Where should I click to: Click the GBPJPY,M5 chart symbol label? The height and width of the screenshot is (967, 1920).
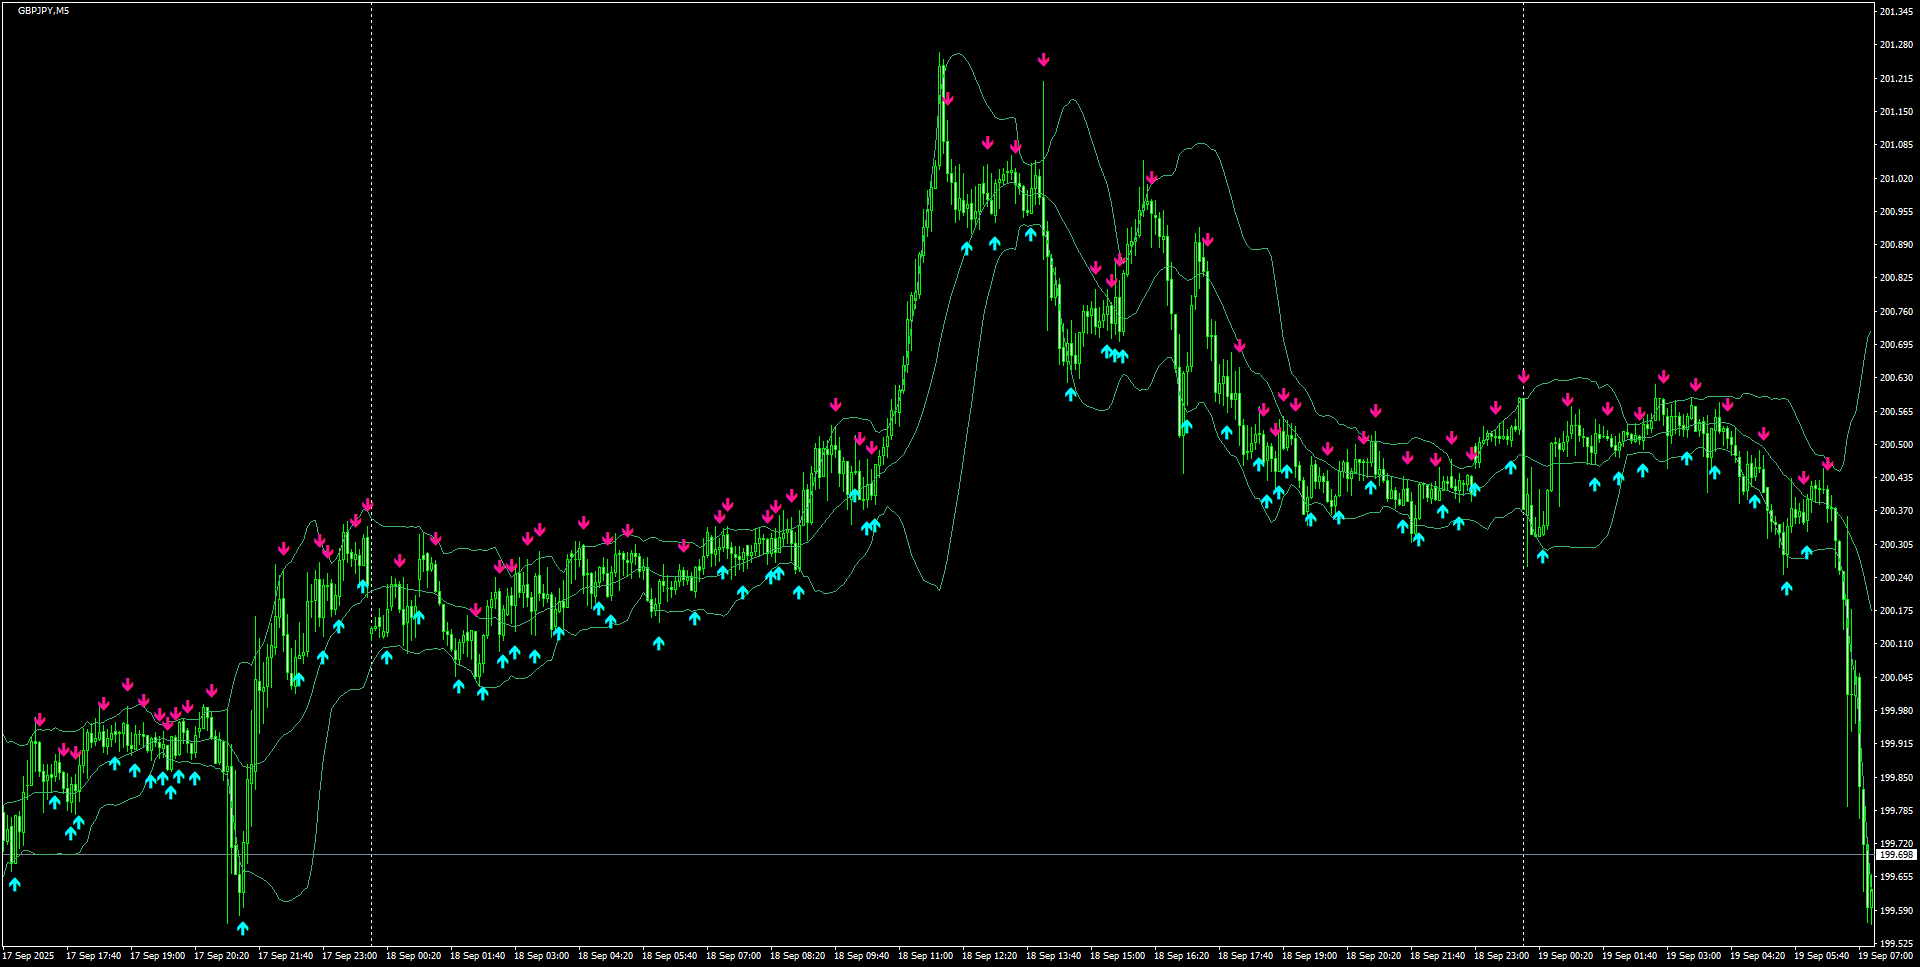[43, 11]
